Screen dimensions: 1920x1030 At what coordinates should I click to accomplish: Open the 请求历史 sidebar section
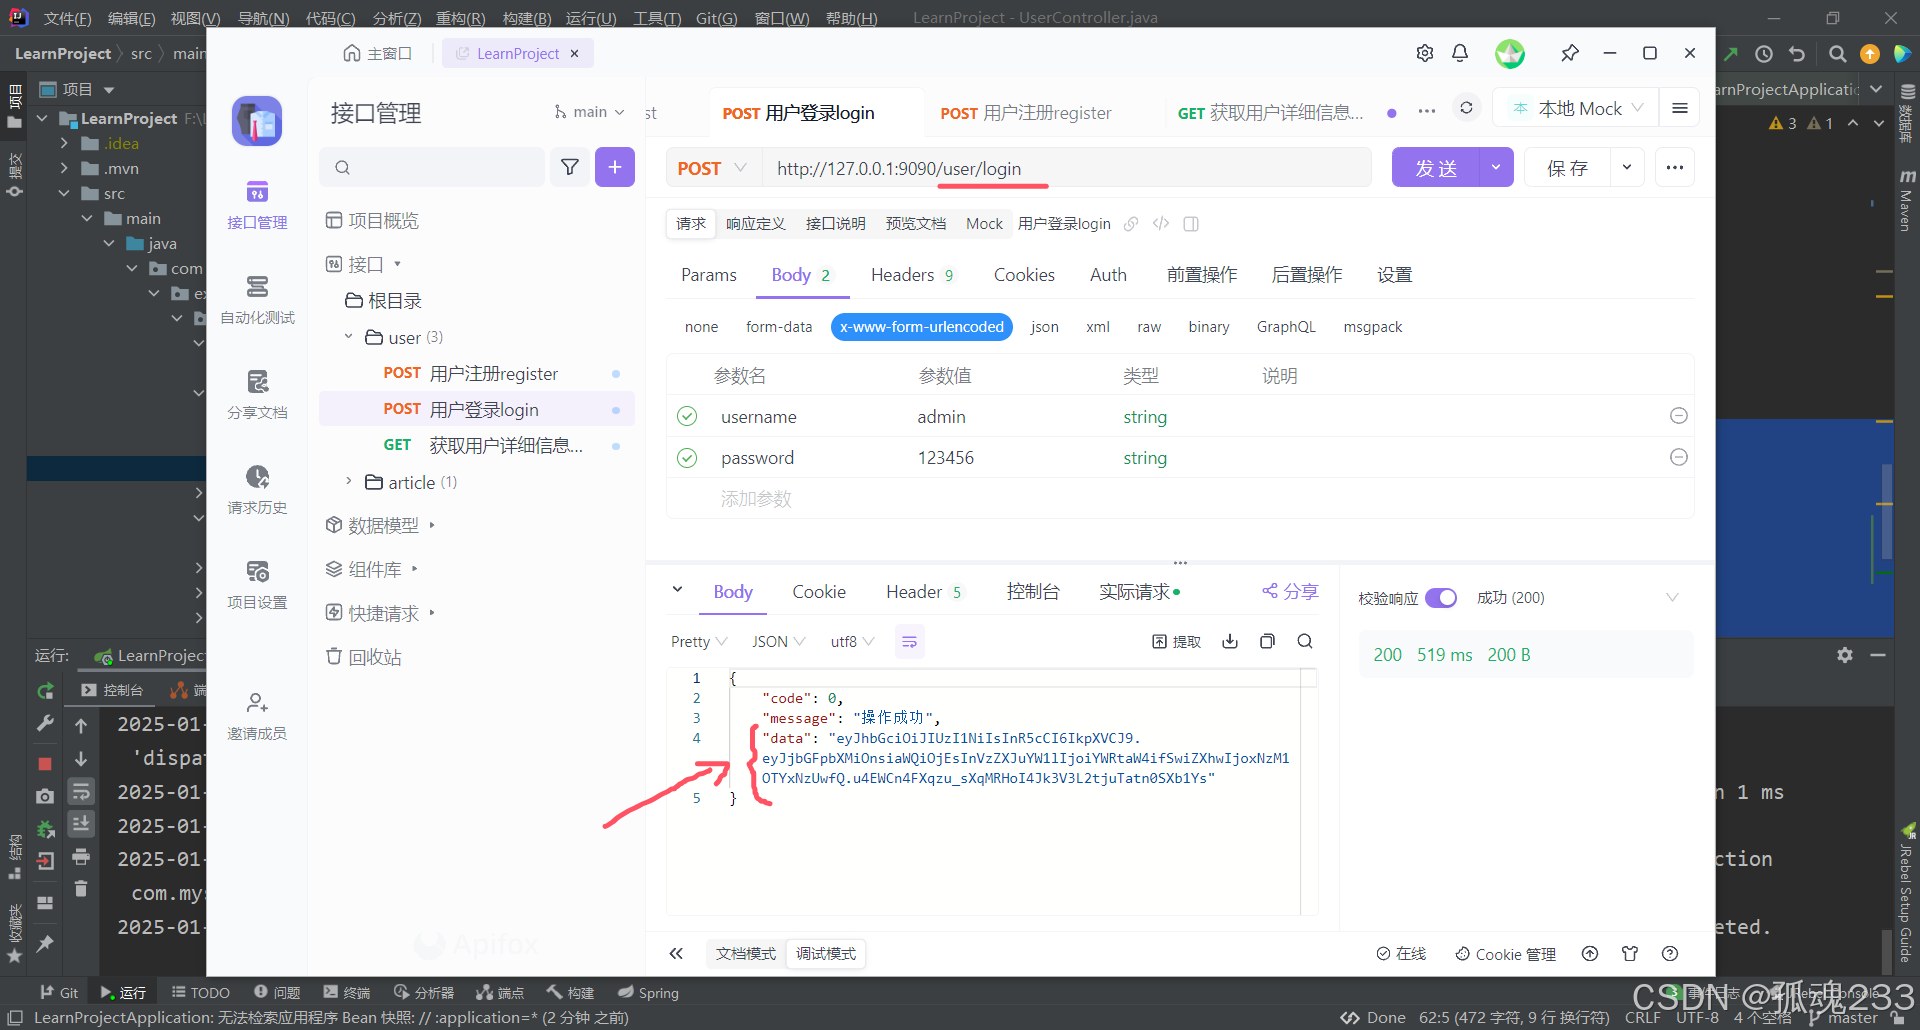pos(257,490)
